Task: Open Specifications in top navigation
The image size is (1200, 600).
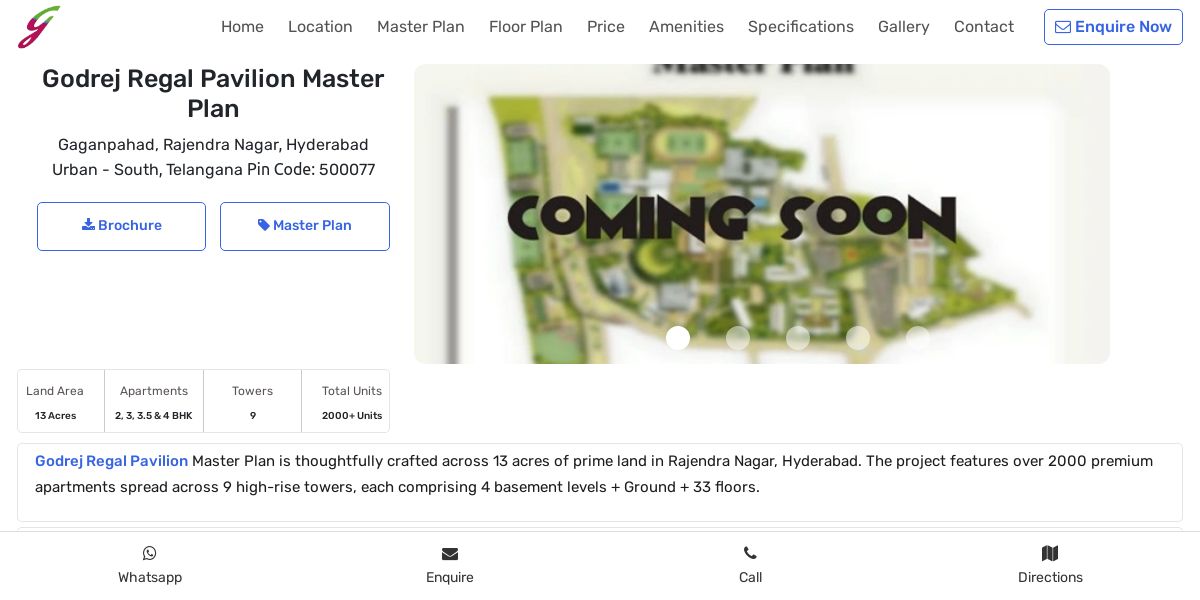Action: point(801,27)
